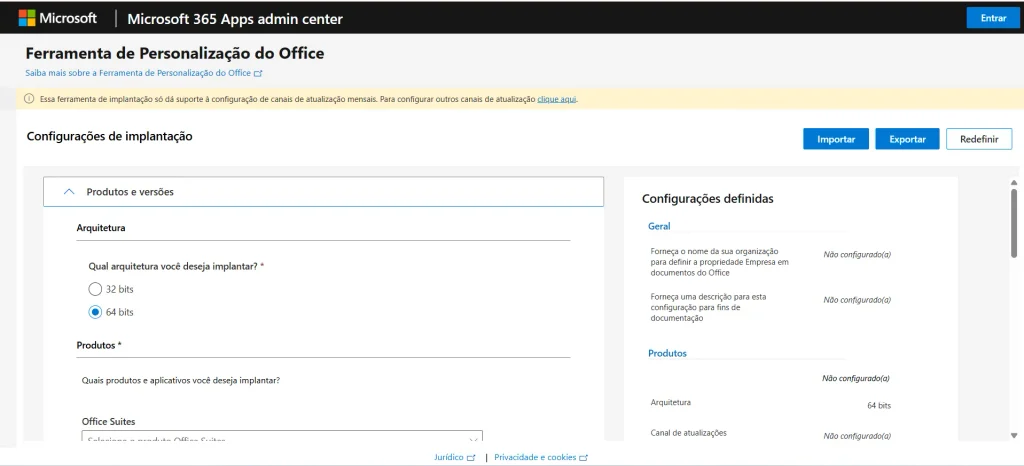The image size is (1024, 466).
Task: Click the Configurações definidas panel title
Action: [708, 199]
